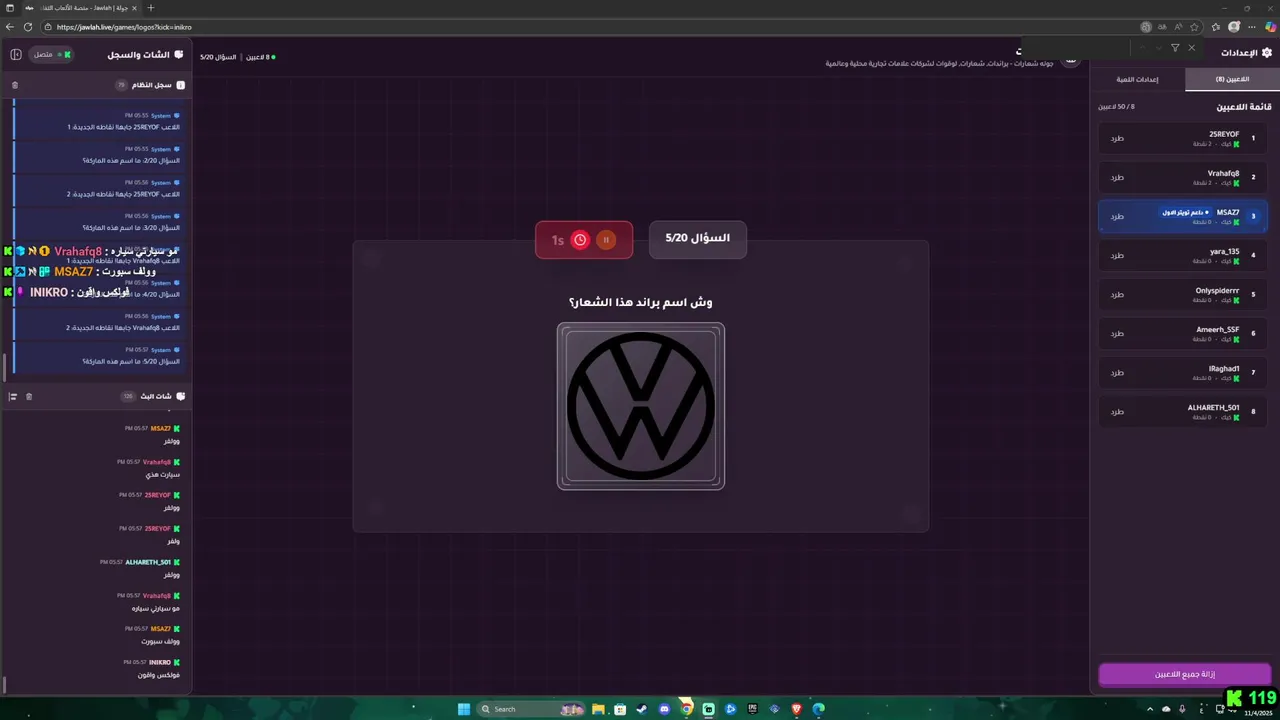This screenshot has height=720, width=1280.
Task: Click the first-tweeter supporter badge on MSAZ7
Action: (x=1185, y=212)
